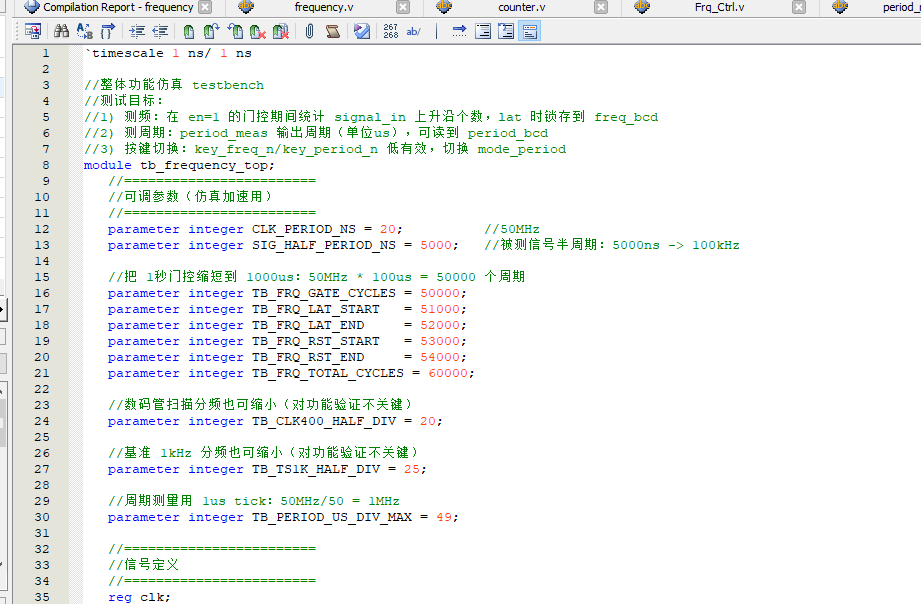The width and height of the screenshot is (921, 604).
Task: Click the highlighted rightmost toolbar icon
Action: coord(529,31)
